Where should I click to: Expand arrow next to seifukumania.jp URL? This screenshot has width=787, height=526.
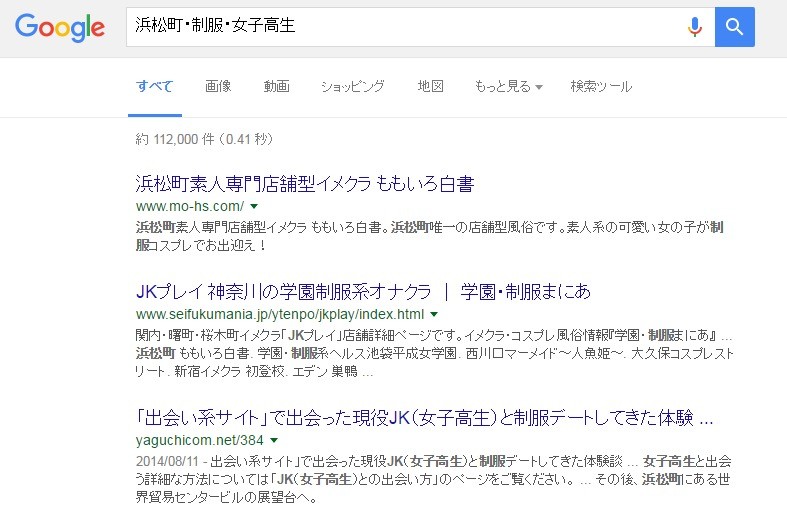[x=434, y=314]
